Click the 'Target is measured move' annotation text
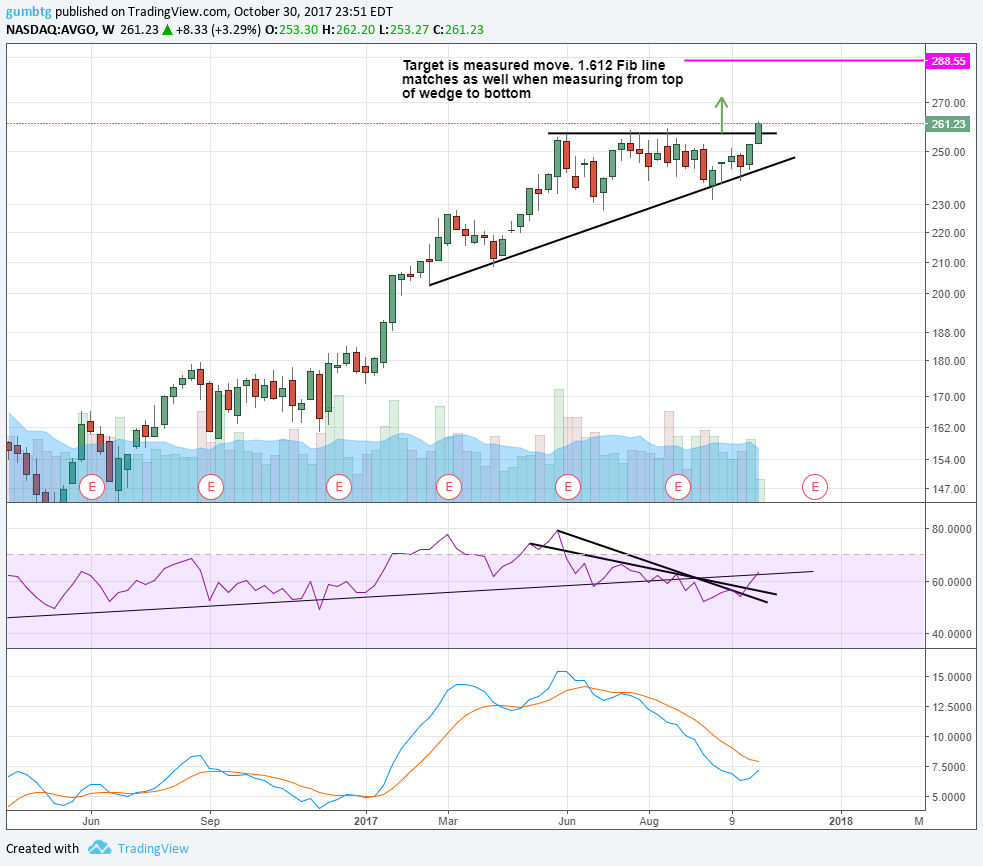983x866 pixels. (542, 80)
